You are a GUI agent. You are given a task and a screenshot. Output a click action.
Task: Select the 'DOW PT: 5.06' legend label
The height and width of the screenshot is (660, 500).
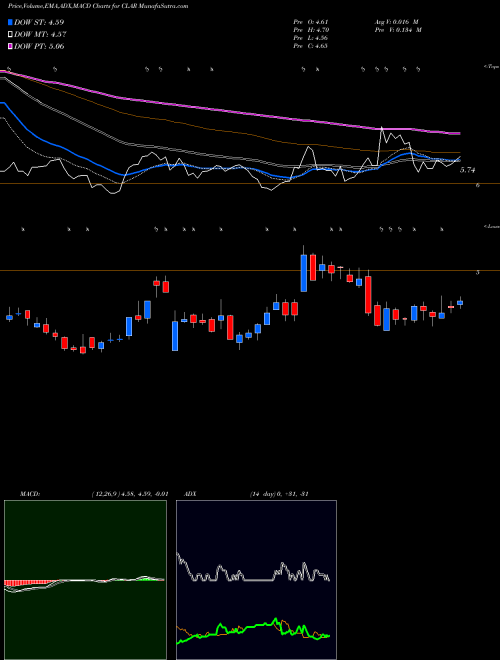click(x=39, y=46)
